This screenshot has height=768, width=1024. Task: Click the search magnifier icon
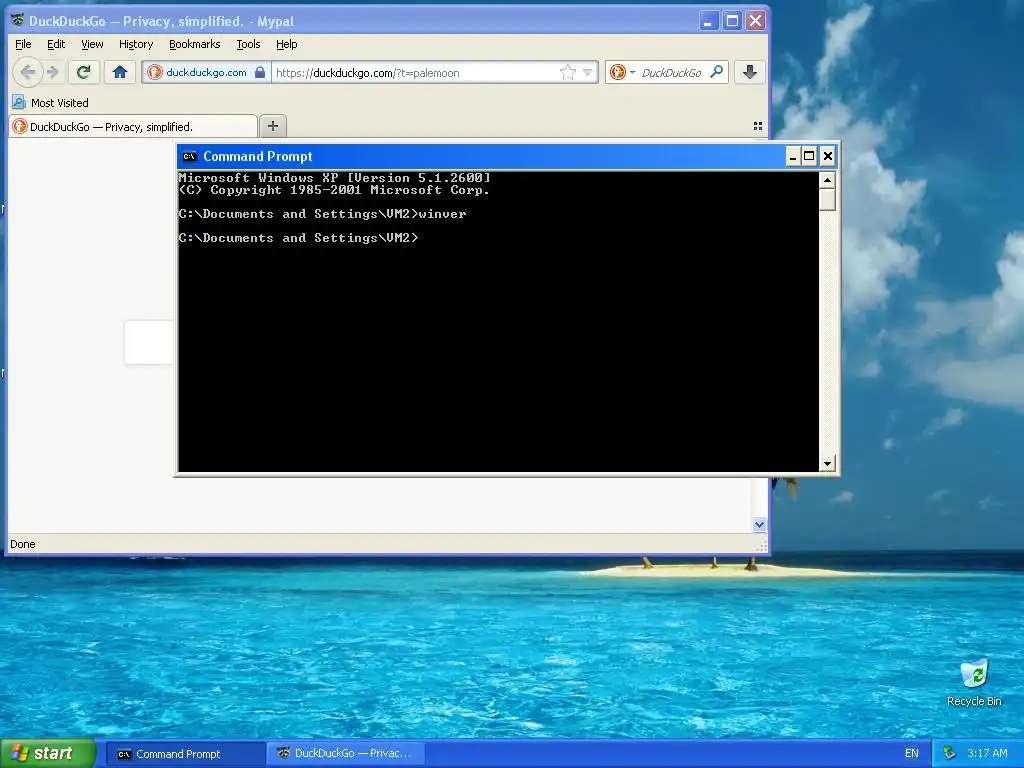[x=716, y=72]
